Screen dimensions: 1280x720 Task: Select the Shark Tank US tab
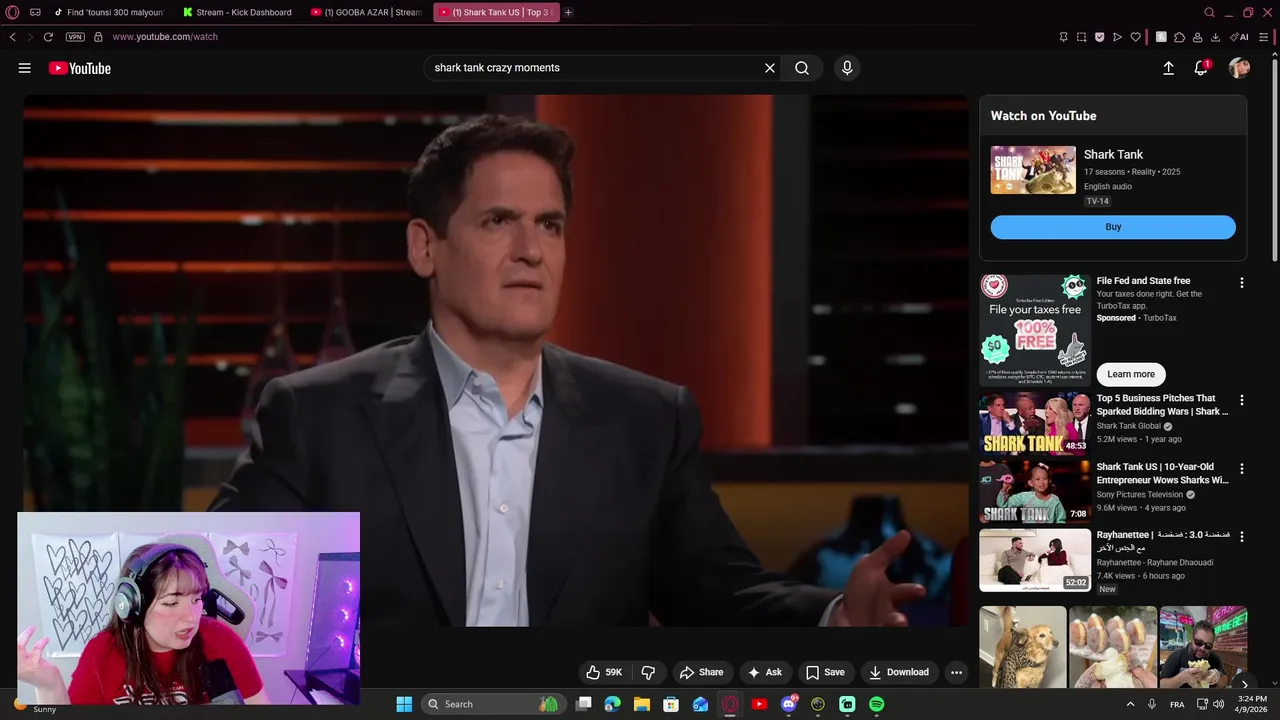click(x=495, y=12)
